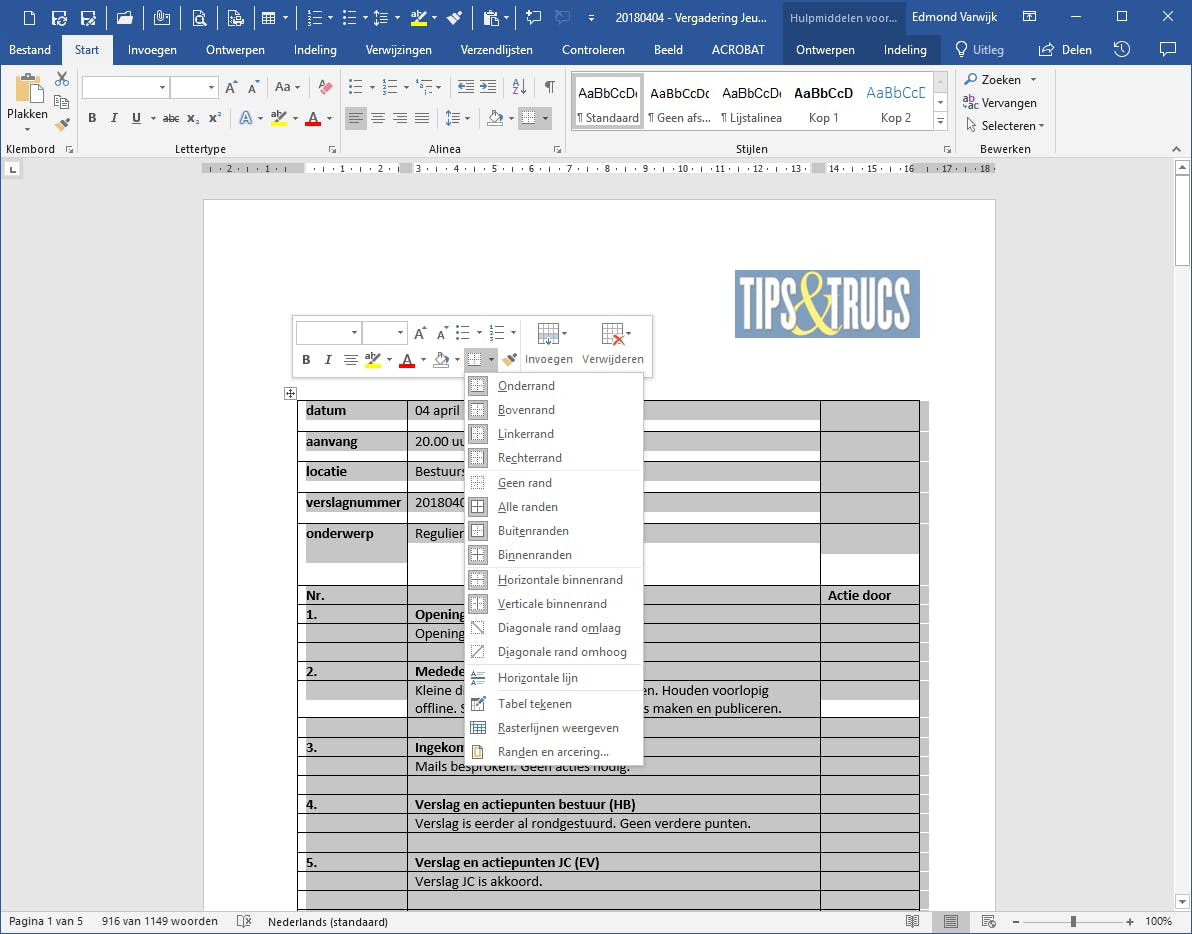Click the zoom slider in the status bar
Image resolution: width=1192 pixels, height=934 pixels.
pyautogui.click(x=1073, y=921)
